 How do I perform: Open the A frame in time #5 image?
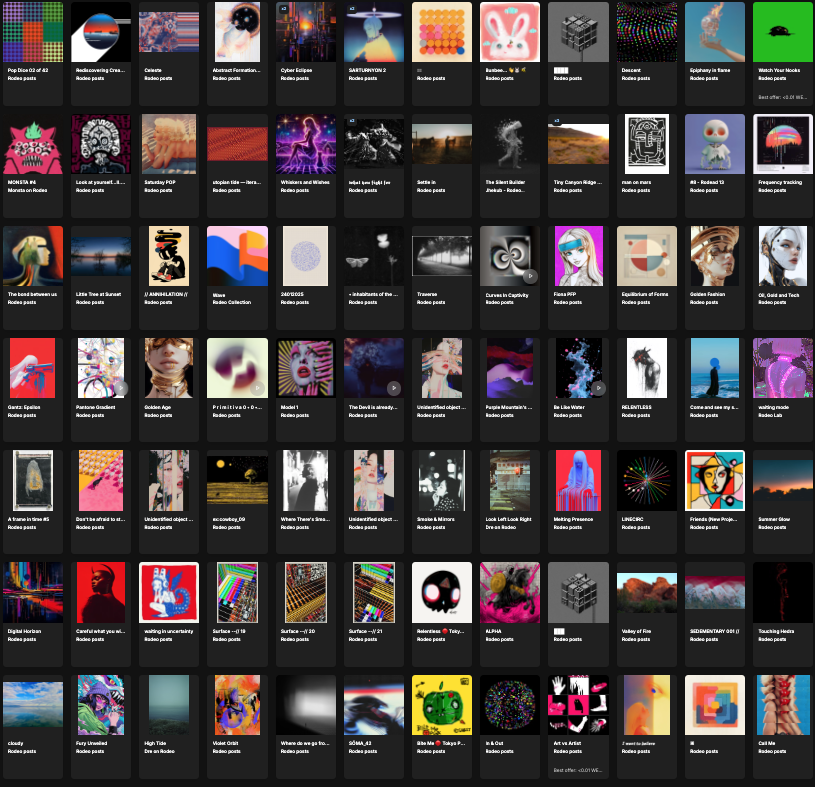pos(33,480)
